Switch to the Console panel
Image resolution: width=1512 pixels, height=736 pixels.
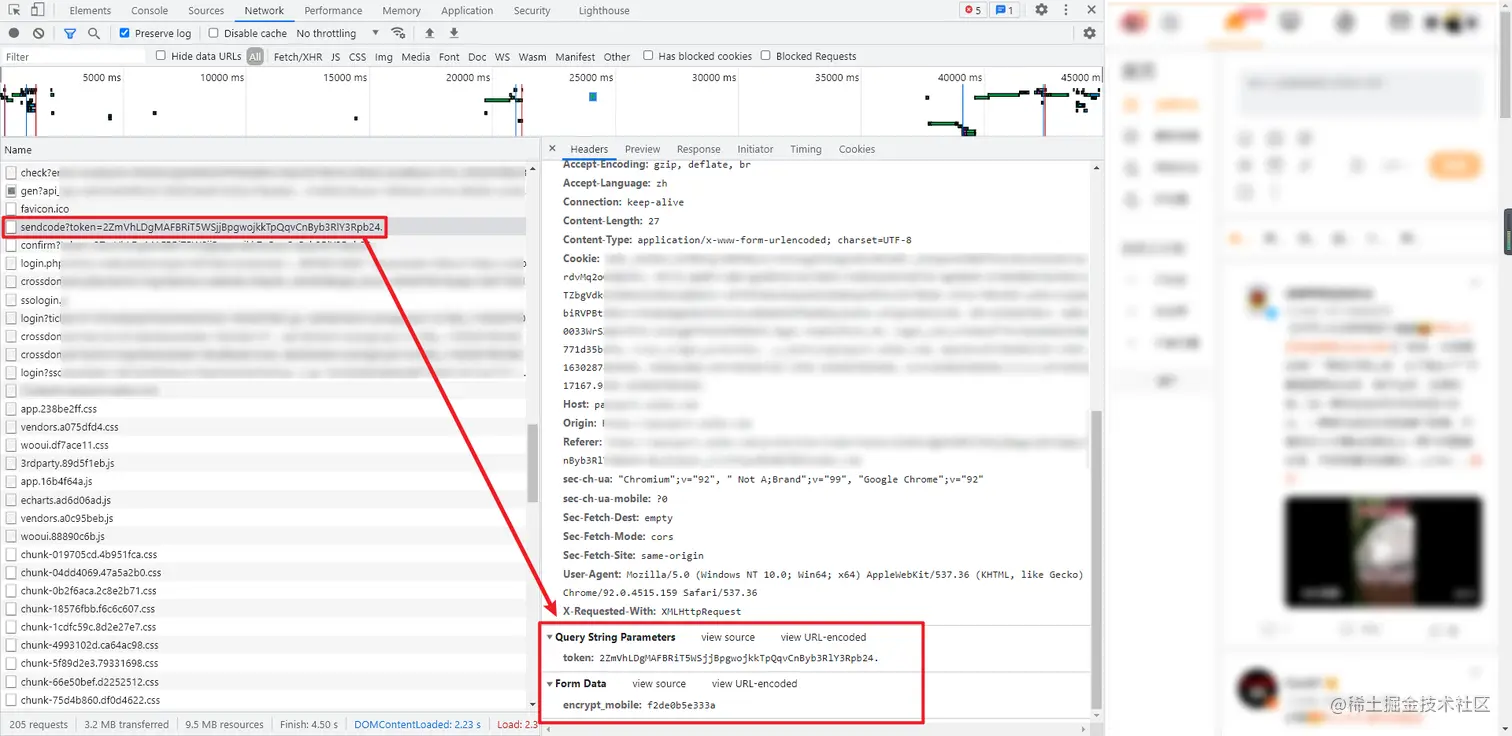click(x=150, y=11)
